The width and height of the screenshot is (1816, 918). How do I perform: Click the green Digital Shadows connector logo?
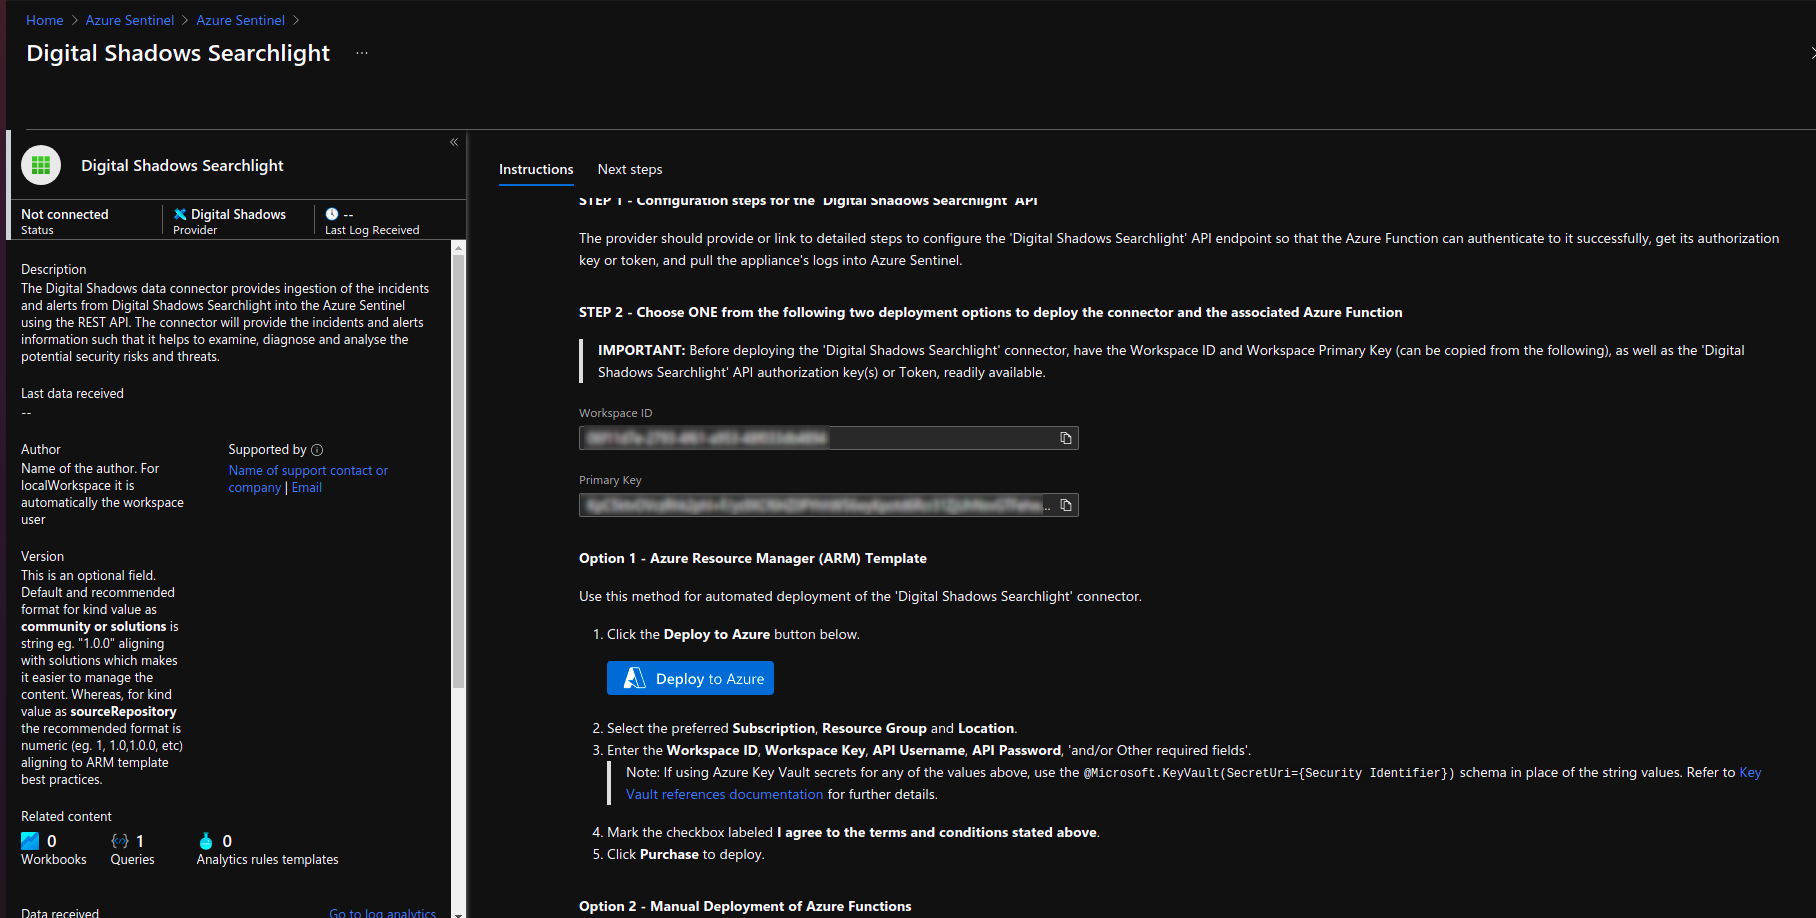click(41, 165)
